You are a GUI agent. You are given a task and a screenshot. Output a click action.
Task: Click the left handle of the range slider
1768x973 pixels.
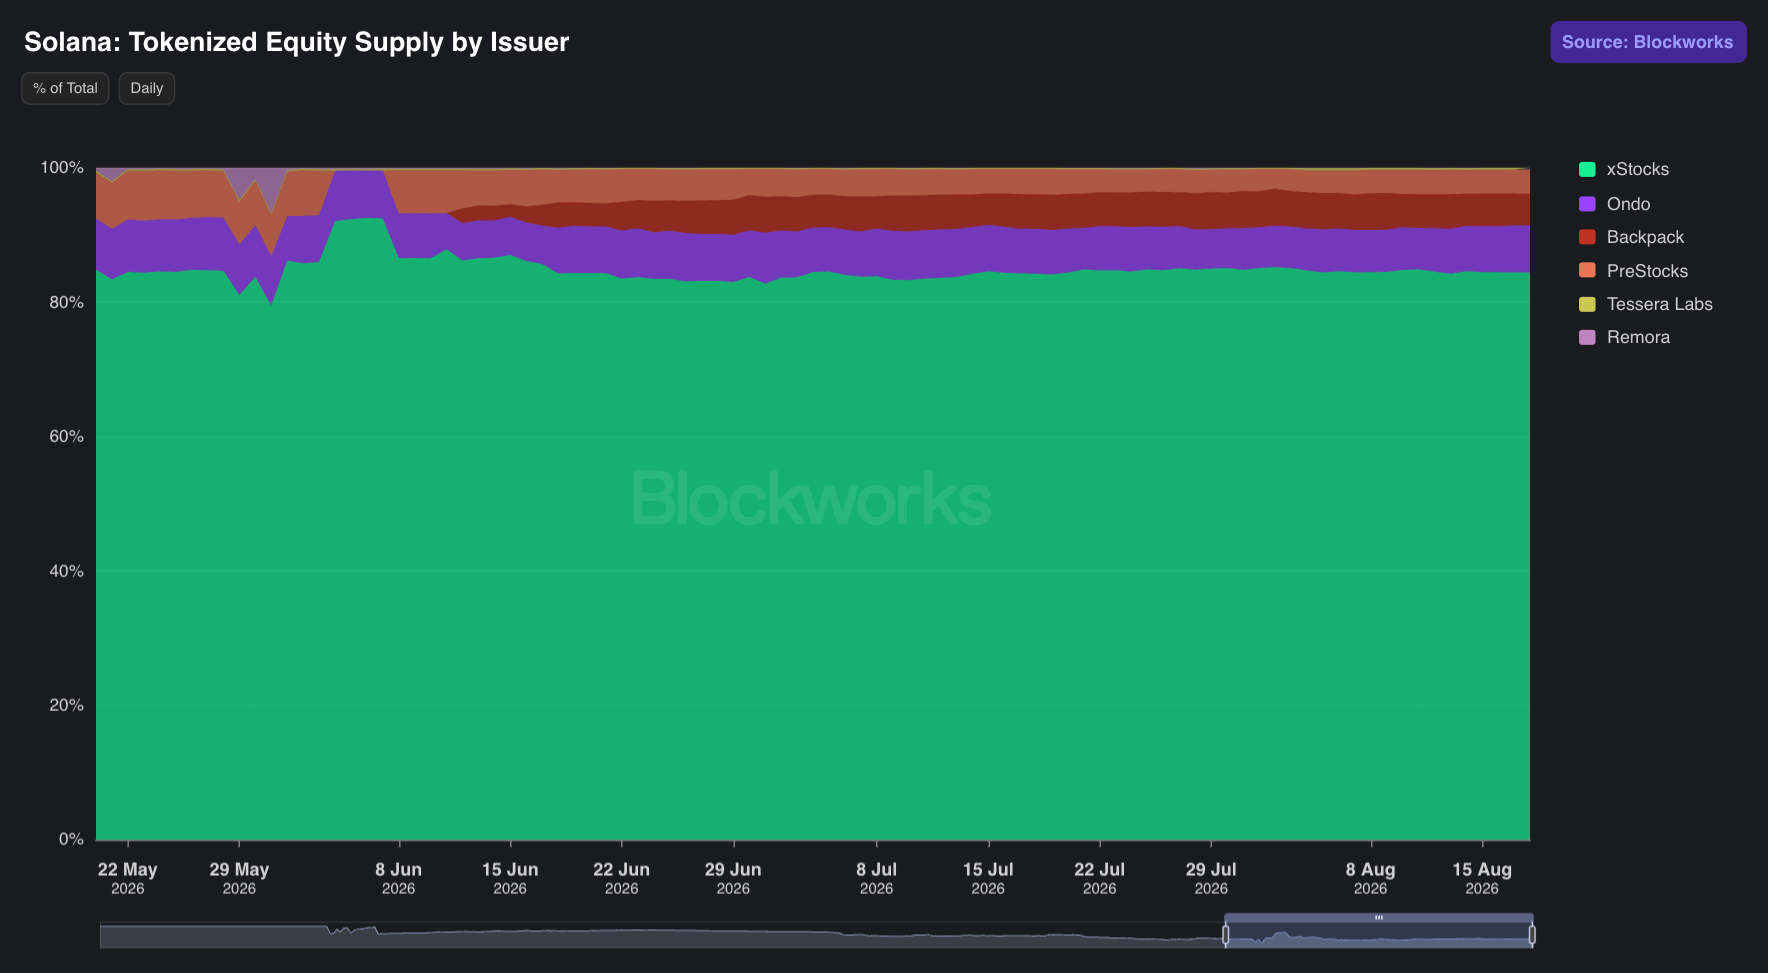(x=1226, y=935)
